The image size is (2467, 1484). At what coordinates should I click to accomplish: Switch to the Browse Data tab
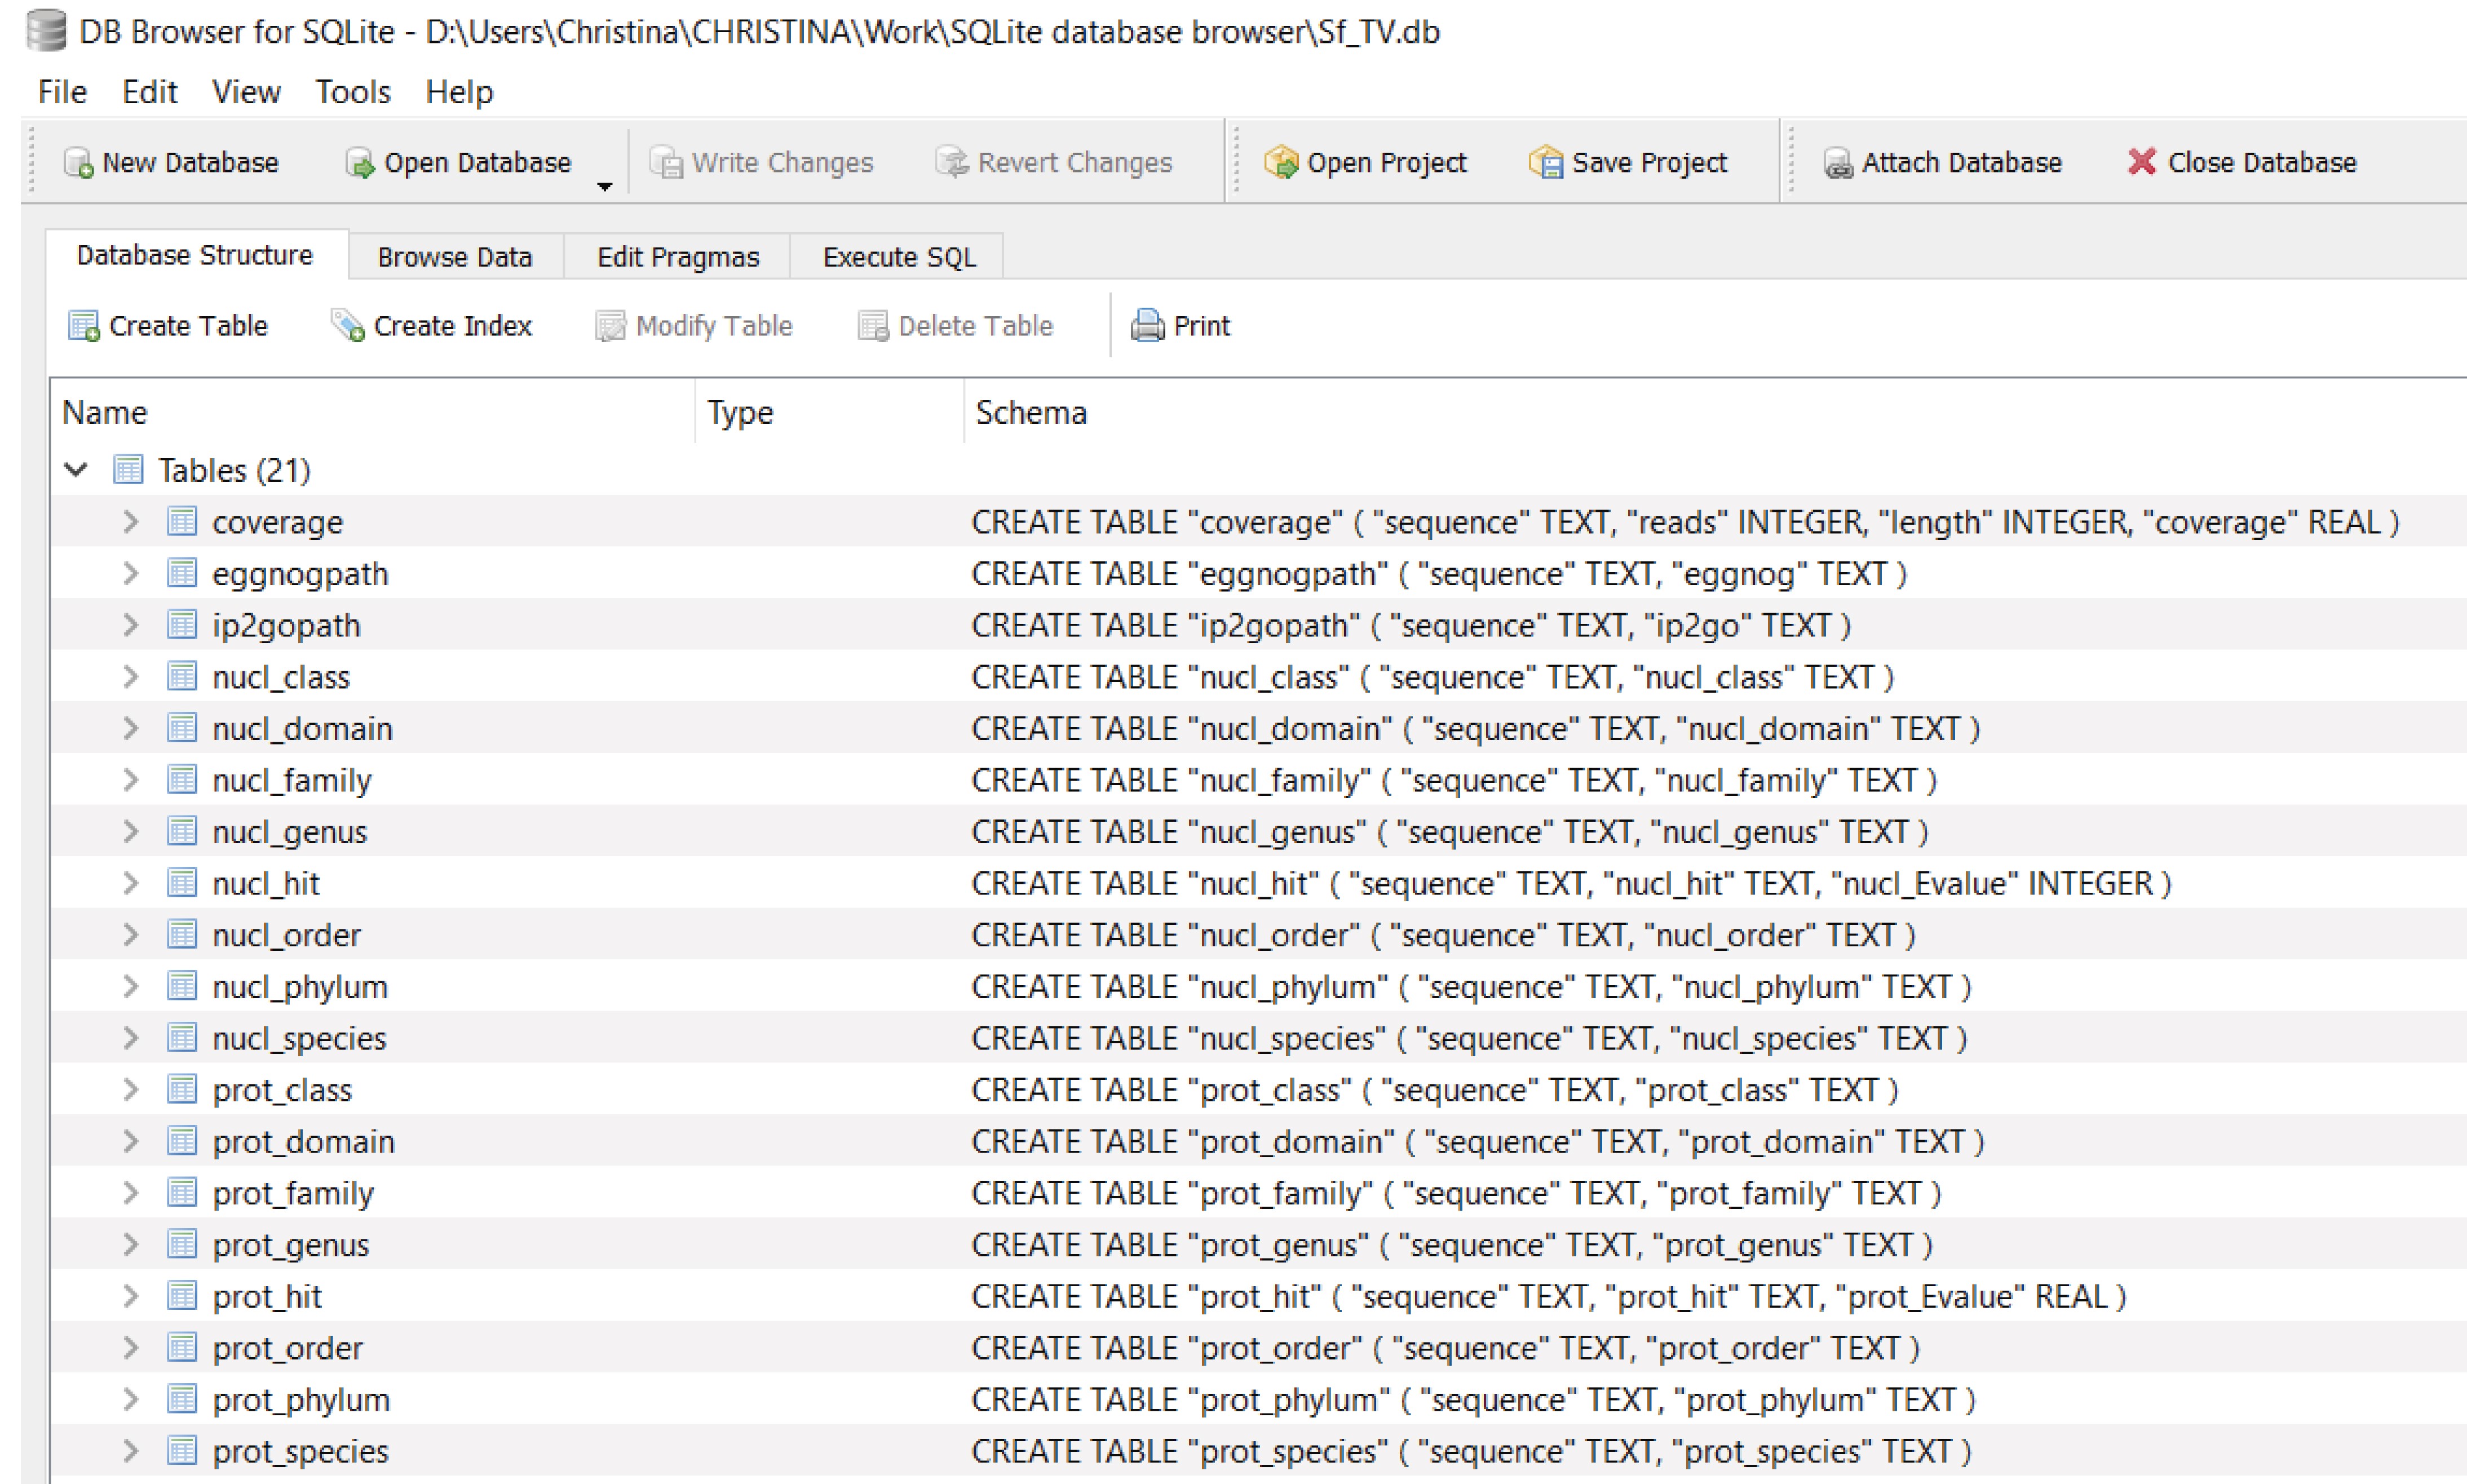(x=455, y=257)
